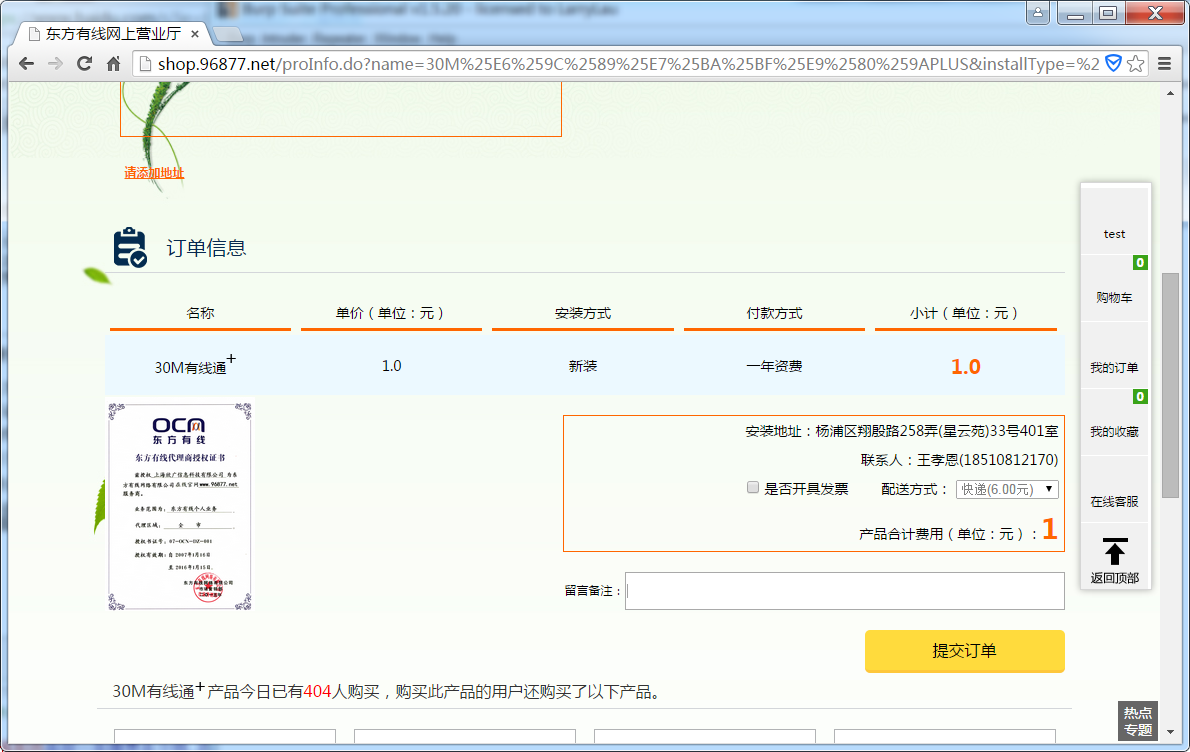This screenshot has width=1190, height=752.
Task: Click the 一年资费 payment cell
Action: 774,366
